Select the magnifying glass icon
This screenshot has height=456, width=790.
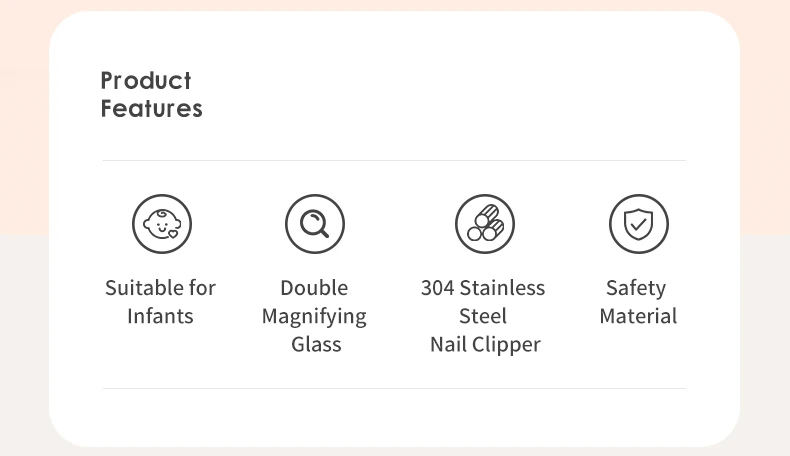315,224
